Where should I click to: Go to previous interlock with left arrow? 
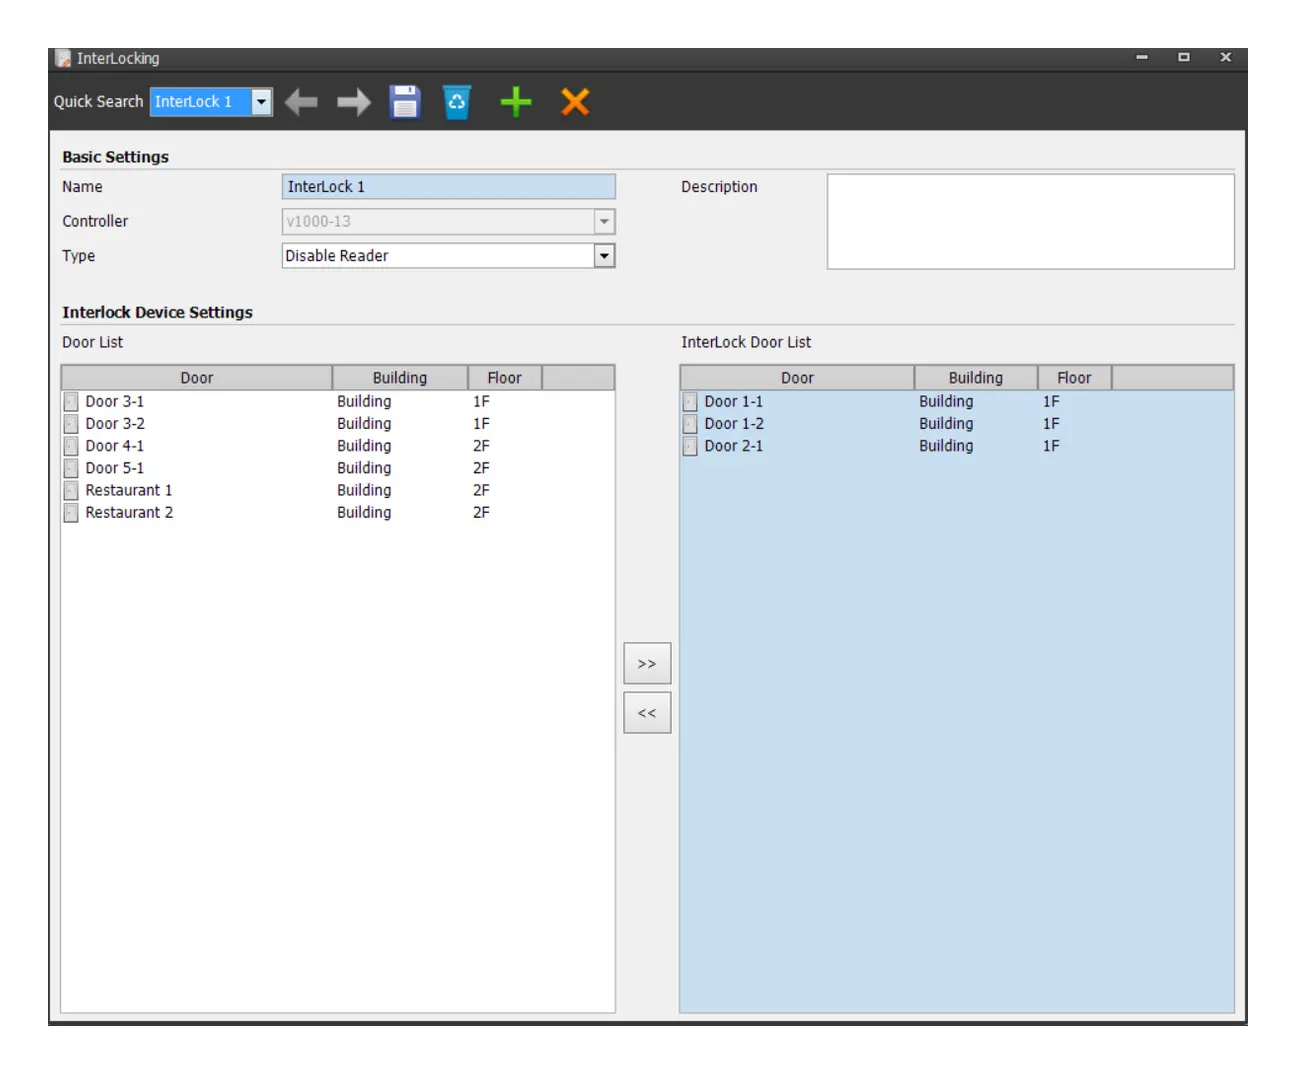(x=301, y=102)
